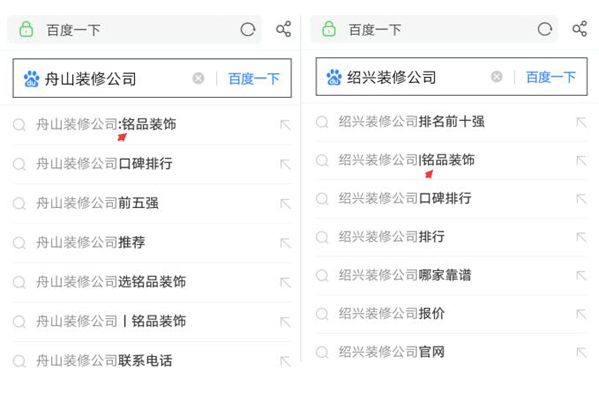Screen dimensions: 599x395
Task: Clear the 绍兴装修公司 search text
Action: coord(496,77)
